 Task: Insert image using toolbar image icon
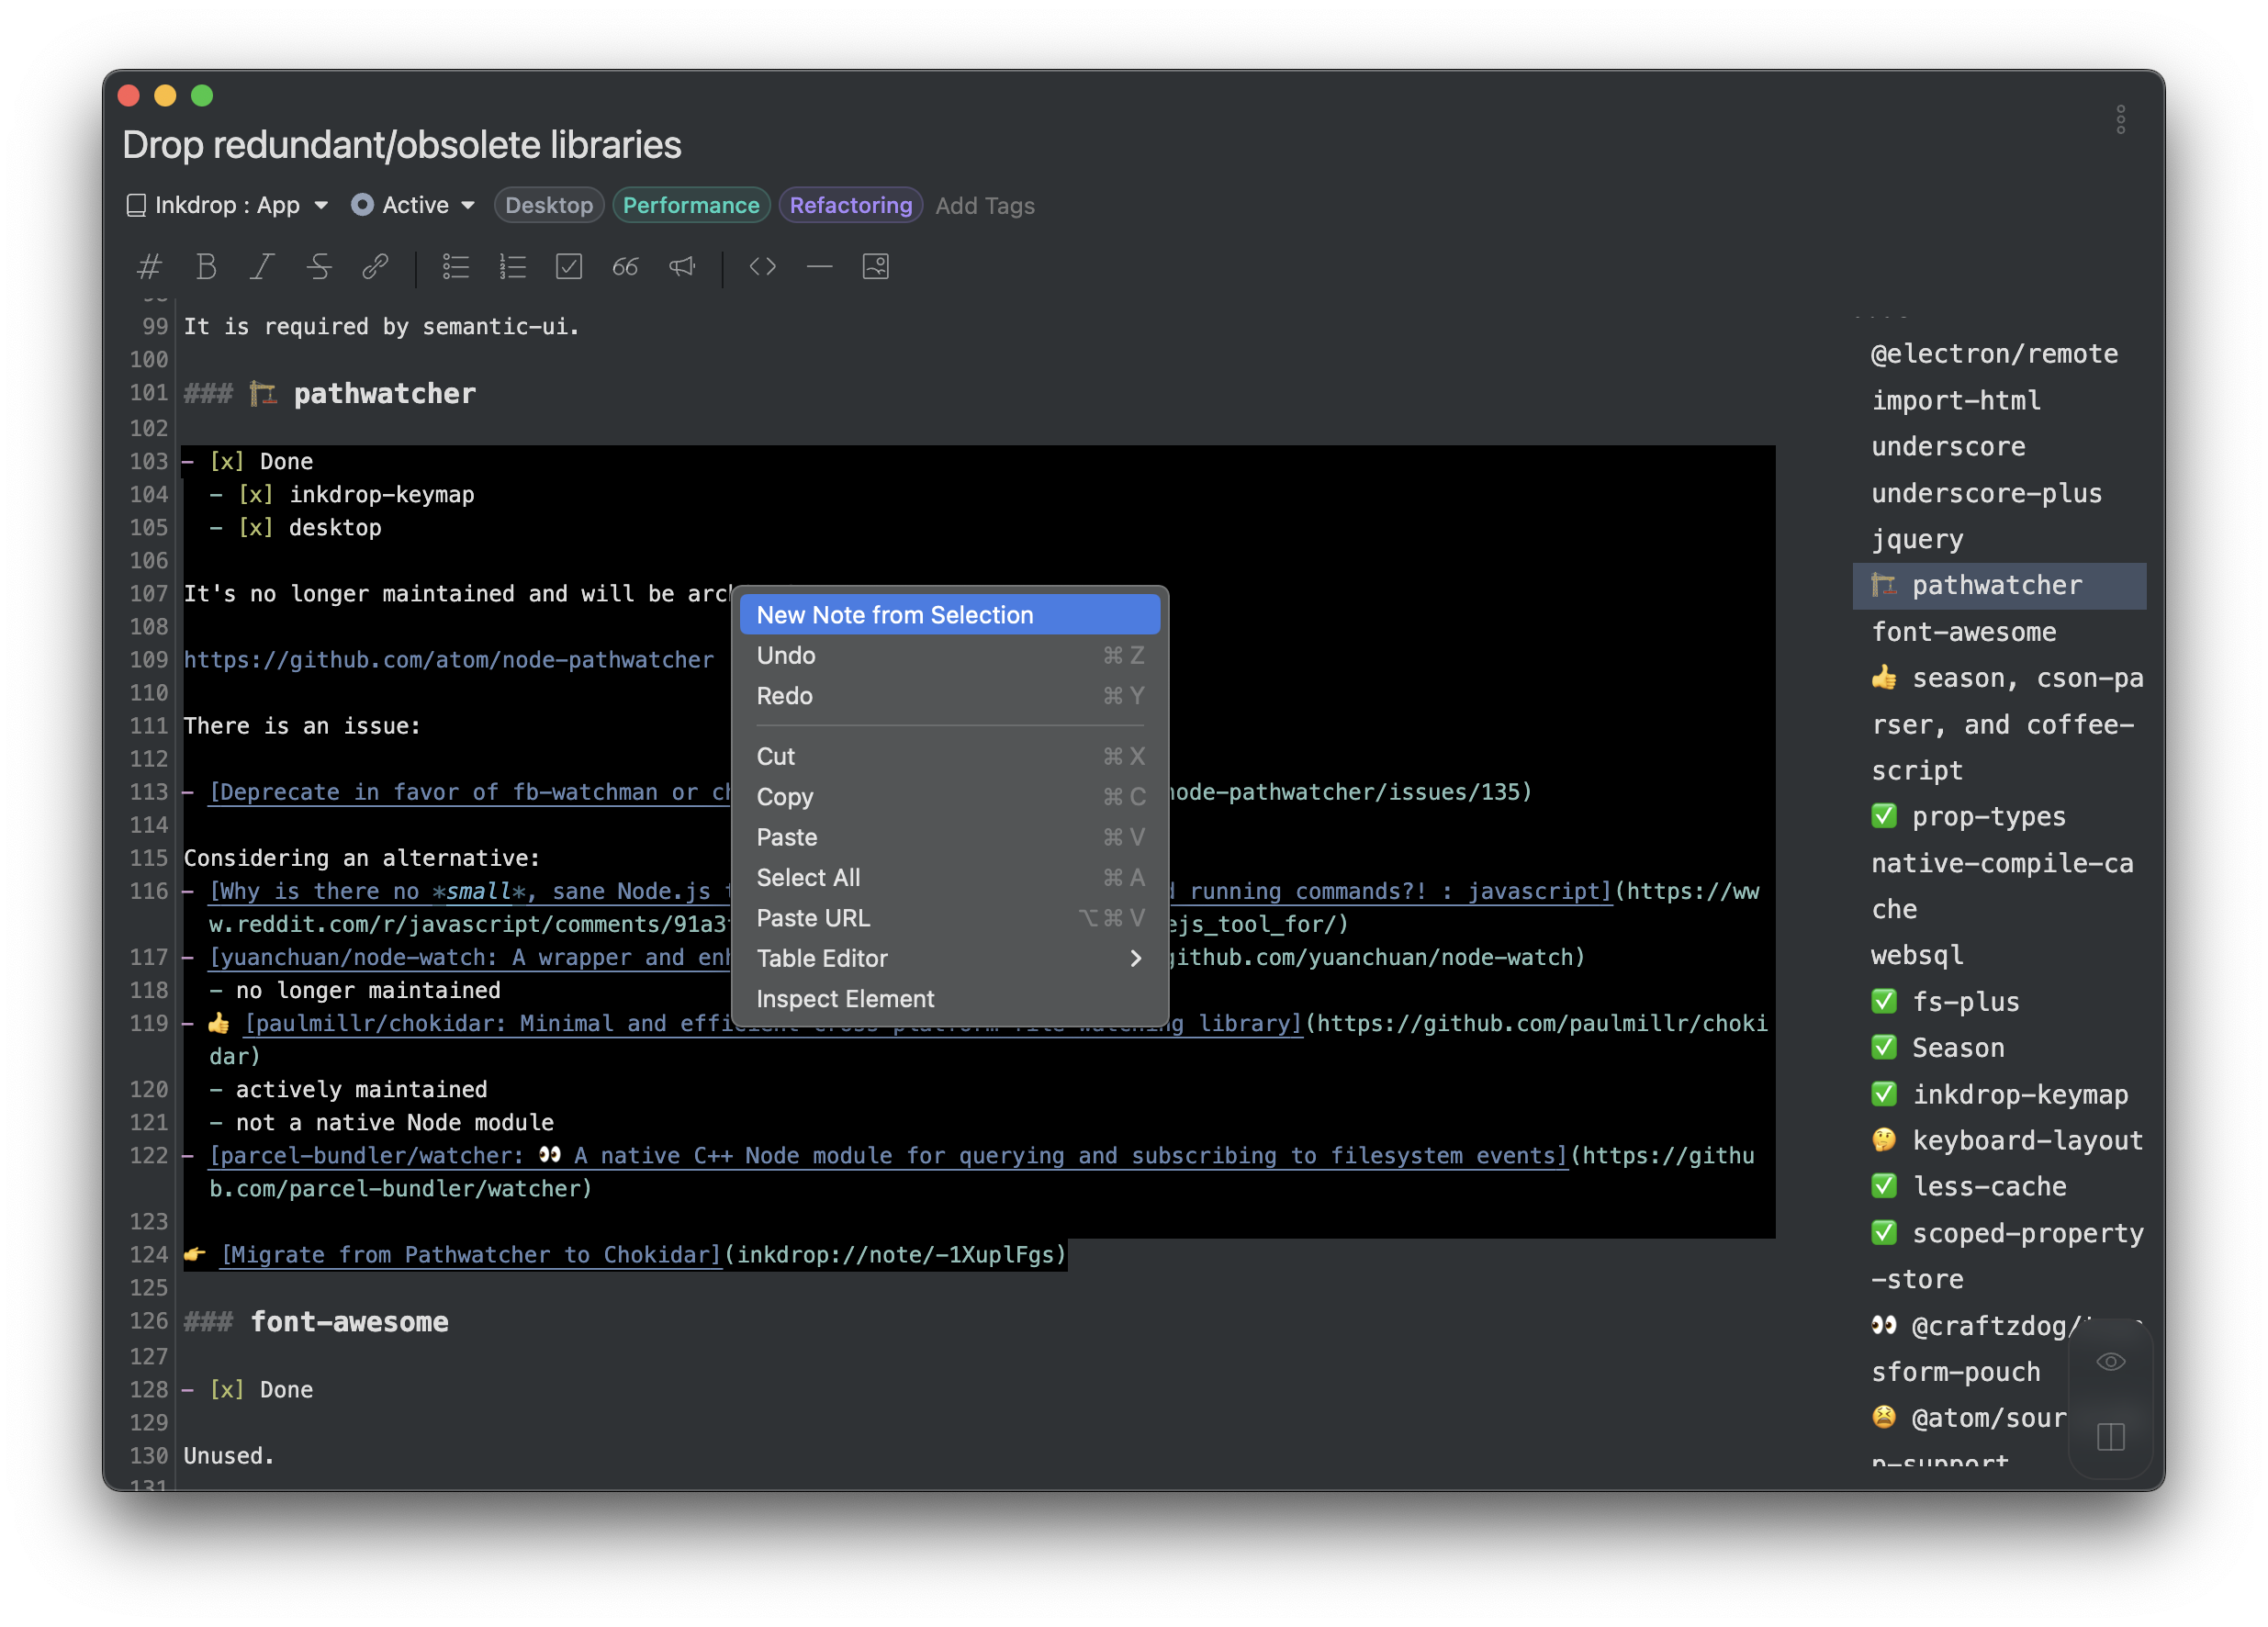coord(875,267)
